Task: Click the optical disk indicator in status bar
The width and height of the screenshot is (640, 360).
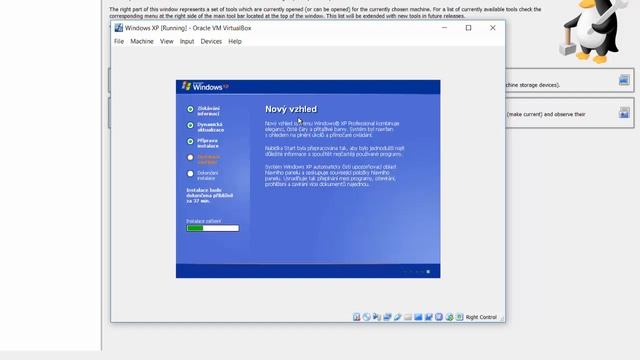Action: (367, 317)
